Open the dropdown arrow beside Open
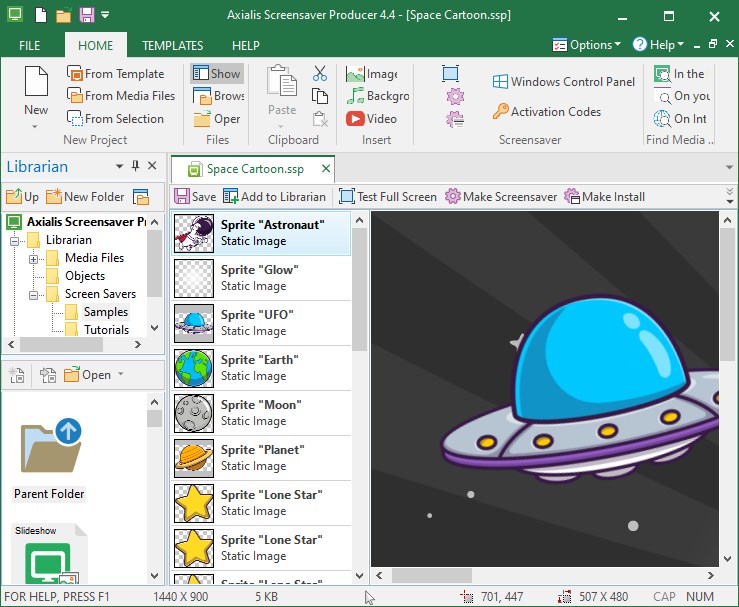This screenshot has height=607, width=739. [x=121, y=374]
